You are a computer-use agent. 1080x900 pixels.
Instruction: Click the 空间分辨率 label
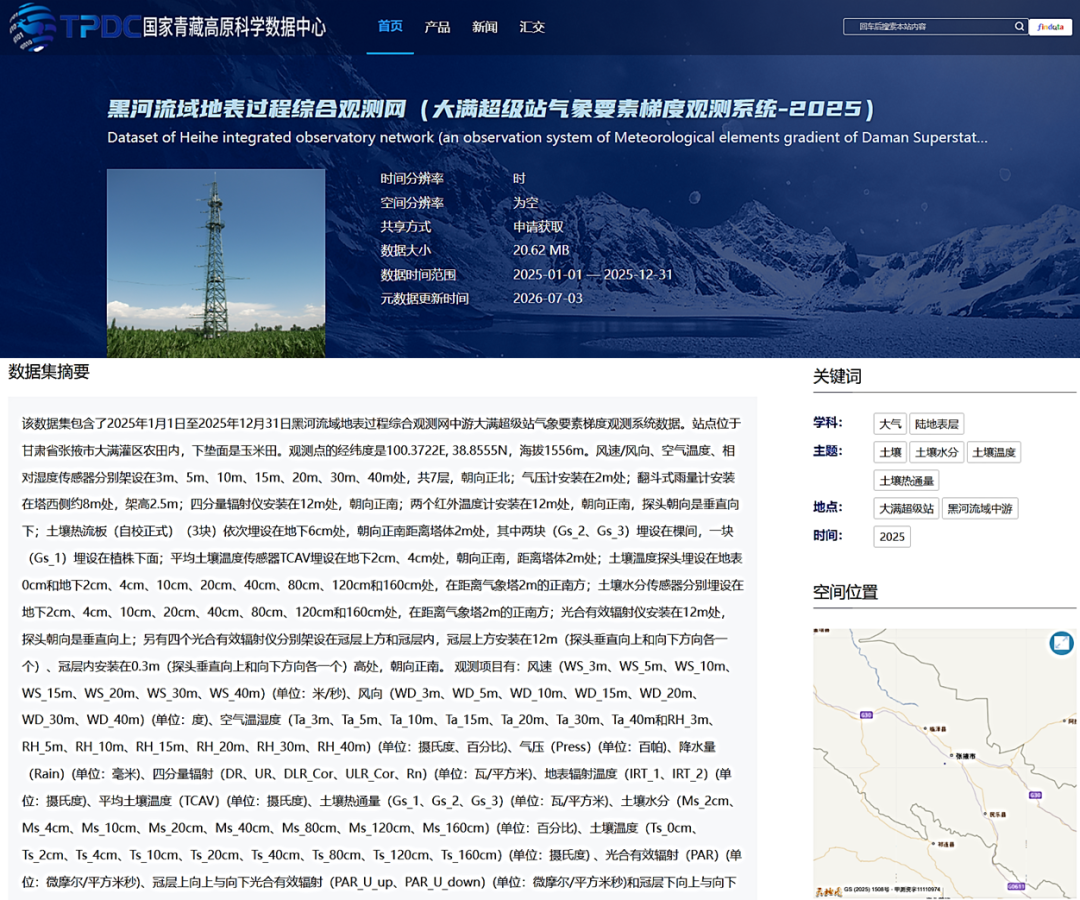click(x=412, y=202)
